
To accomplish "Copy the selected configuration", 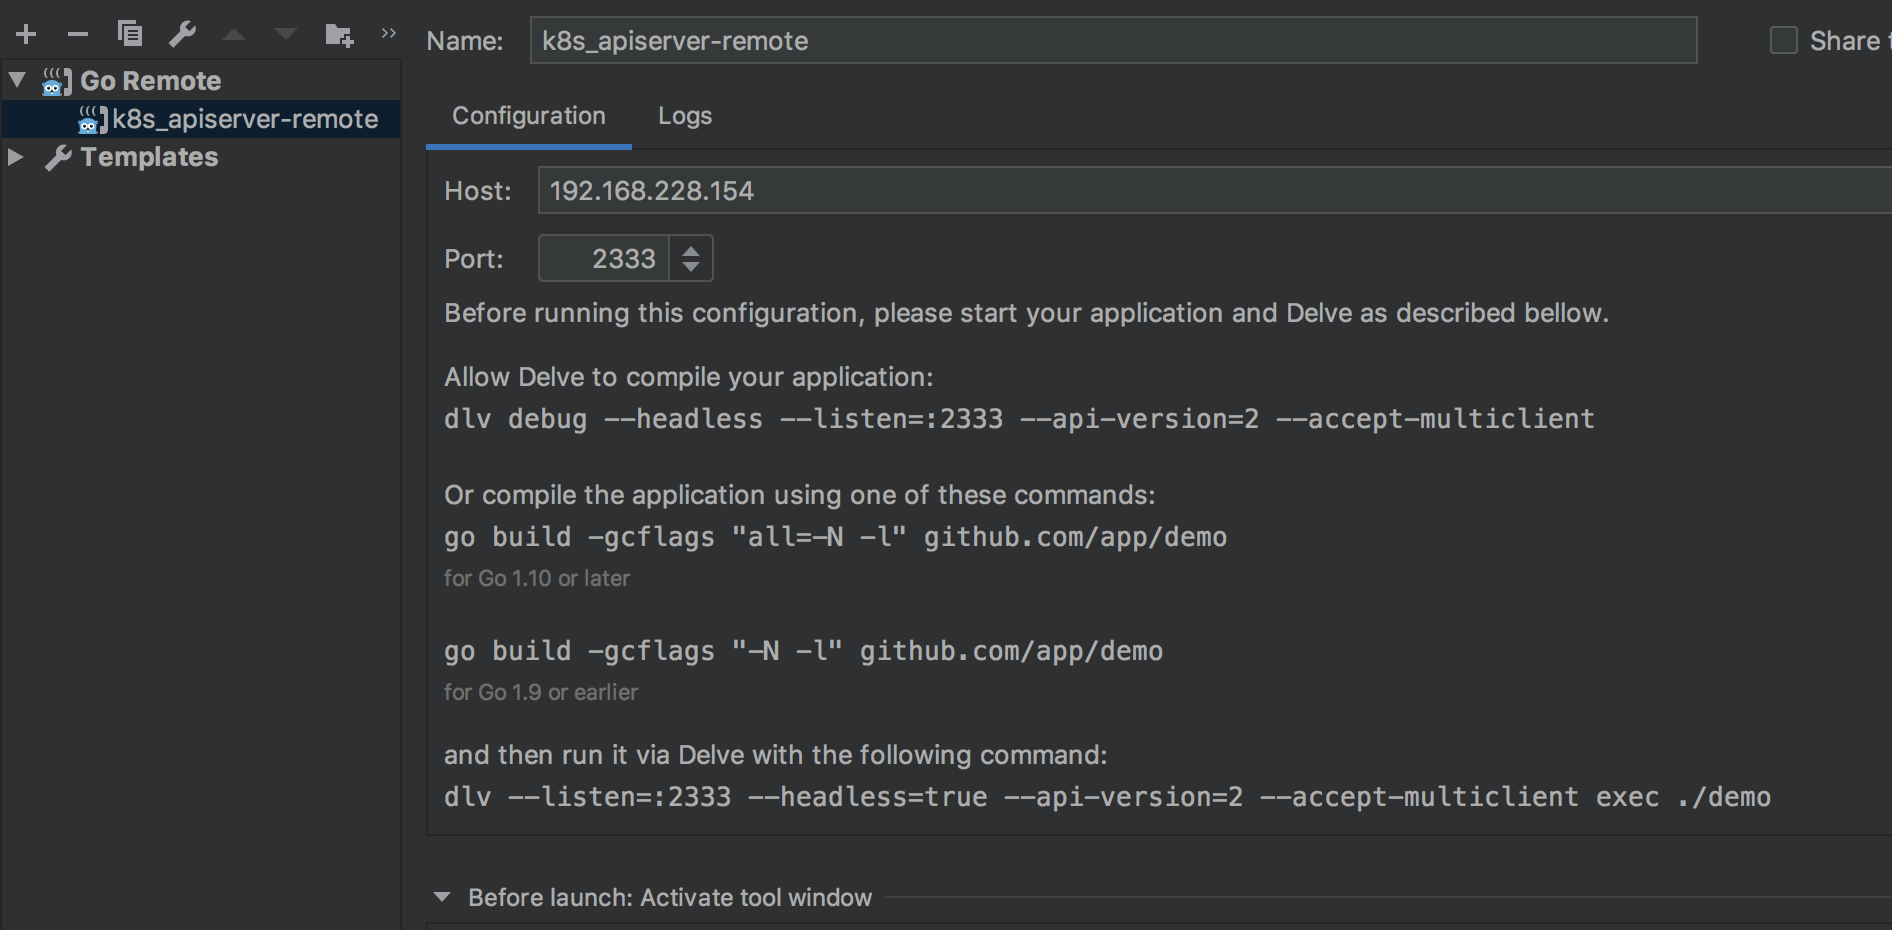I will (x=130, y=34).
